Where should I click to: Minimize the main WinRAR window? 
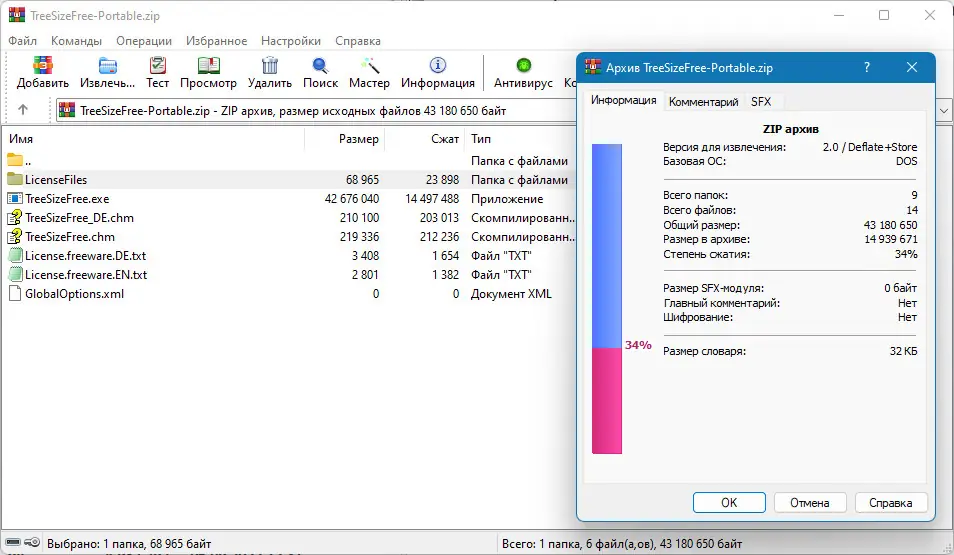point(839,15)
